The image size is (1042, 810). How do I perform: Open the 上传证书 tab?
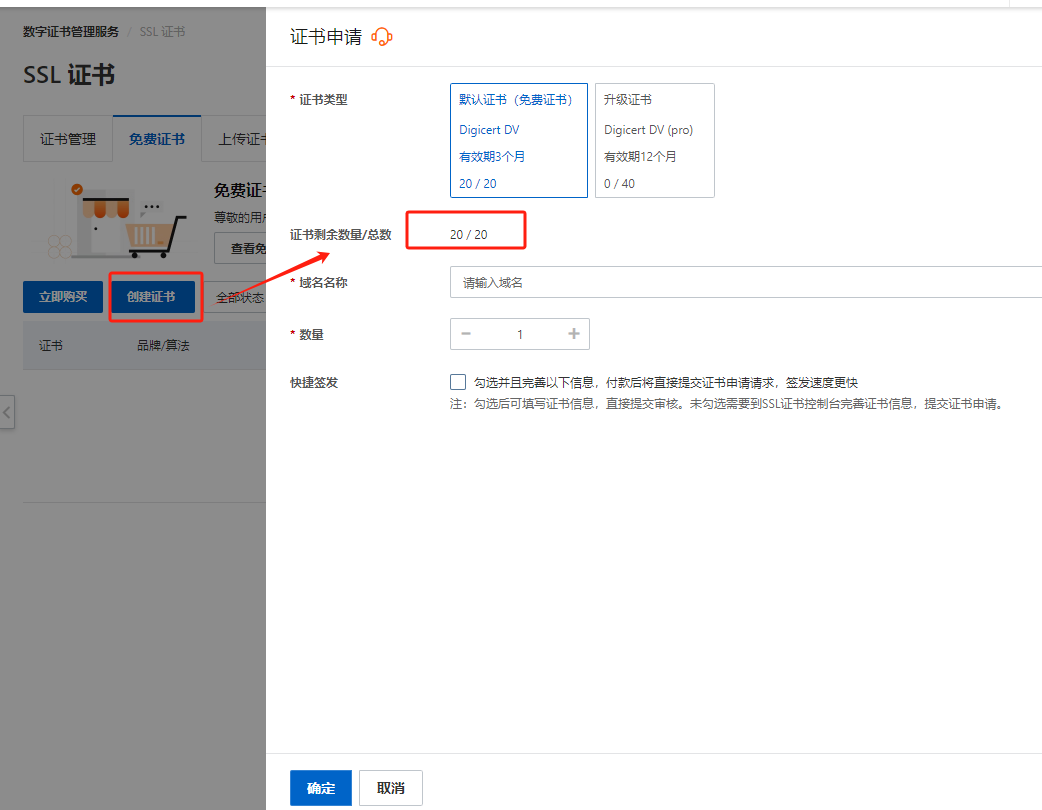pos(240,139)
